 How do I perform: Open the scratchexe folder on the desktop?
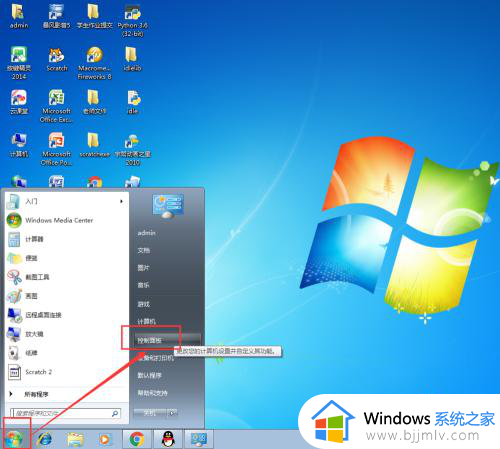click(x=95, y=145)
